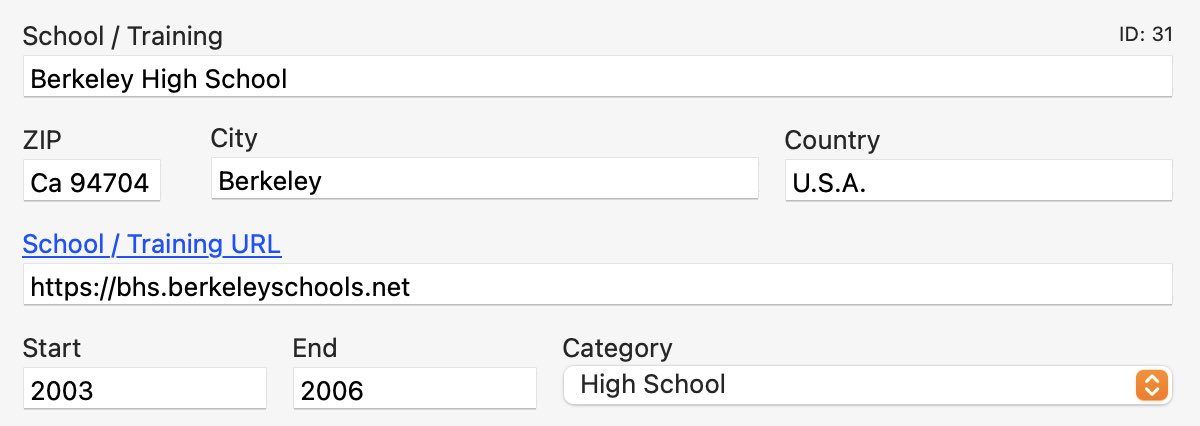
Task: Click the ZIP field containing Ca 94704
Action: [x=91, y=183]
